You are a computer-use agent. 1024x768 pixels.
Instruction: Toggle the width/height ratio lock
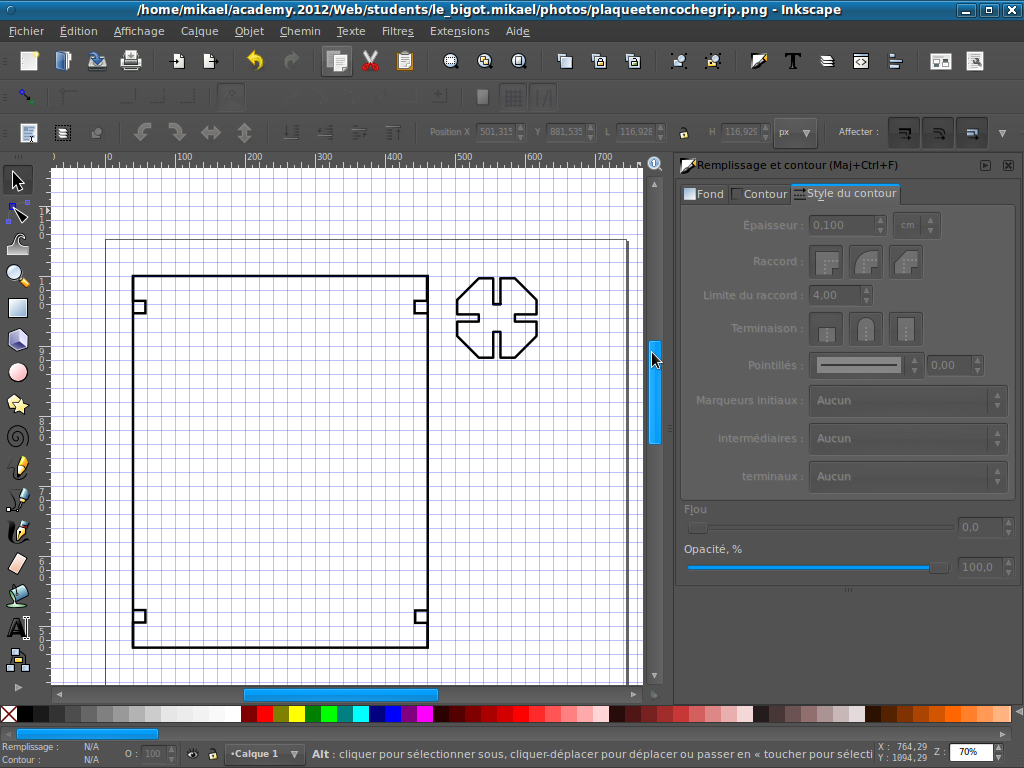[683, 132]
